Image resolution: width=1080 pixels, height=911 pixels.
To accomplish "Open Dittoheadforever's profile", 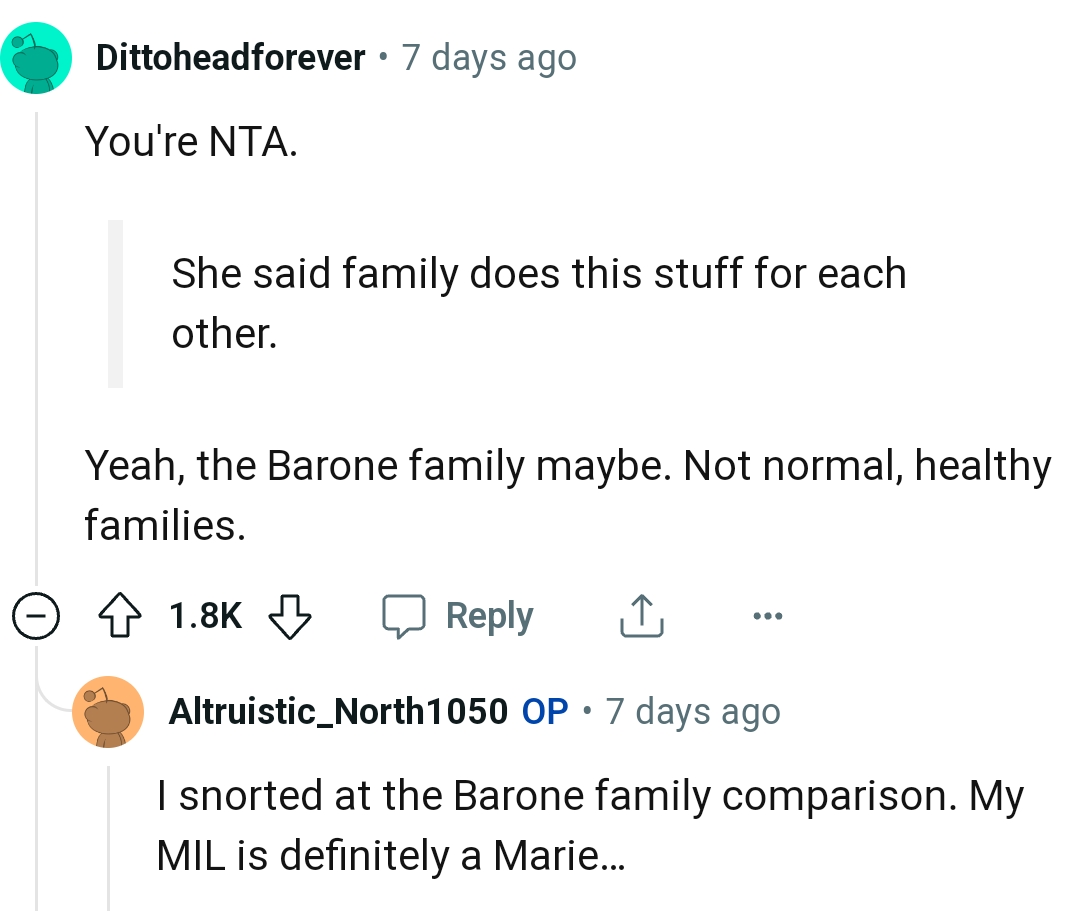I will 231,57.
